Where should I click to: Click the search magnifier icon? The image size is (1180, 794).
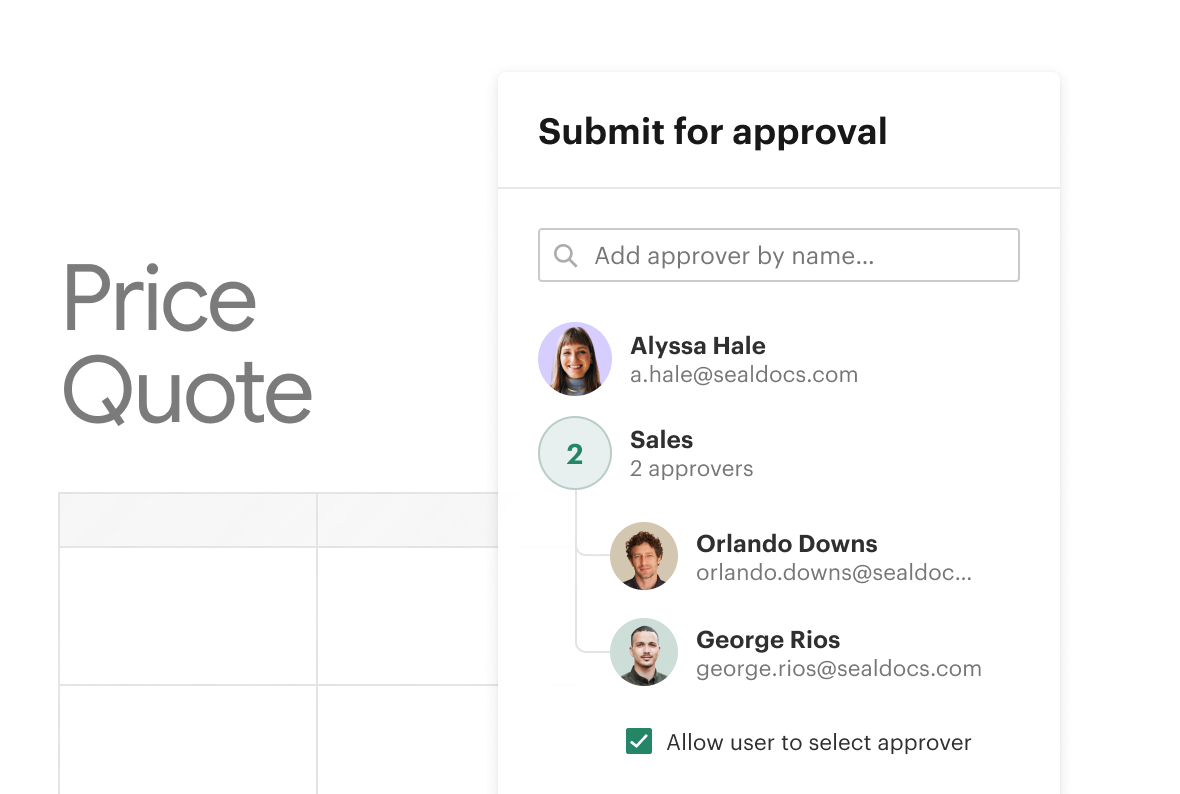565,256
